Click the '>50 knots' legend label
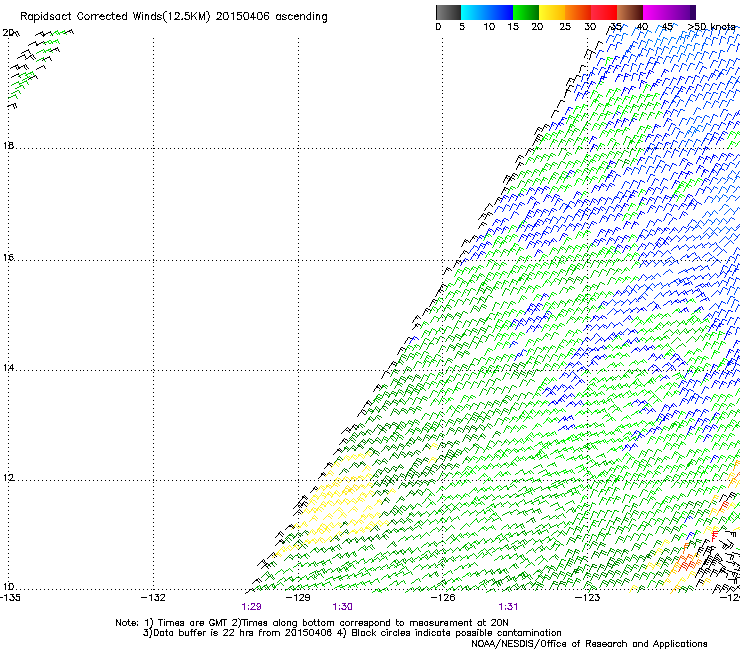The width and height of the screenshot is (740, 650). tap(711, 27)
